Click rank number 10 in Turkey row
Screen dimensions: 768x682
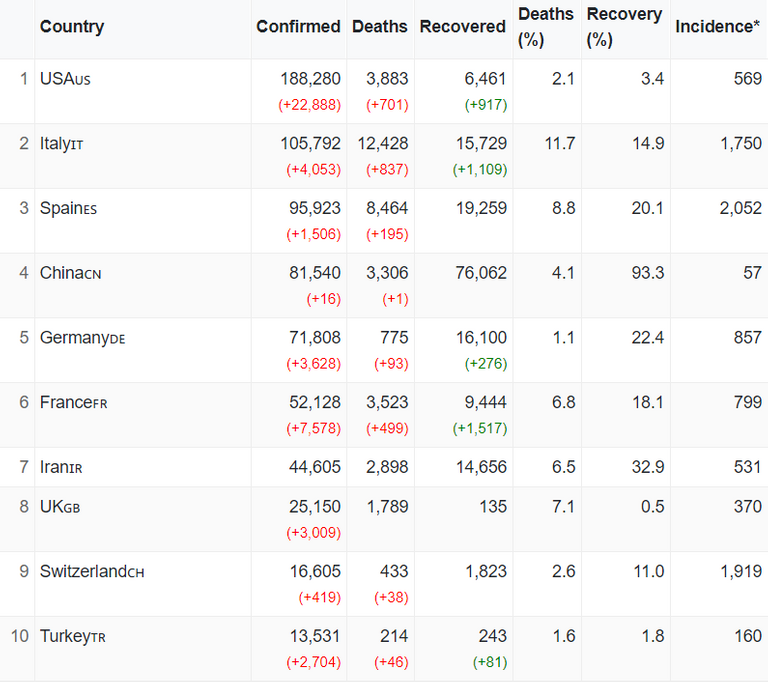(20, 636)
